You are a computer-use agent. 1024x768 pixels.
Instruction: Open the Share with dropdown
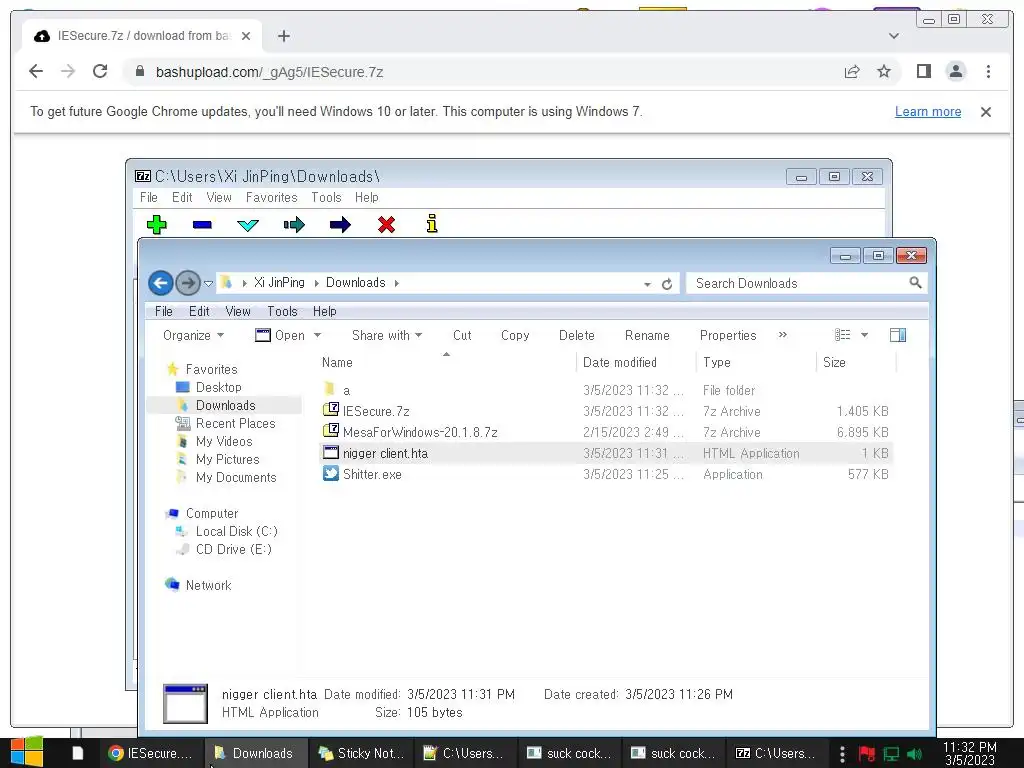click(387, 335)
